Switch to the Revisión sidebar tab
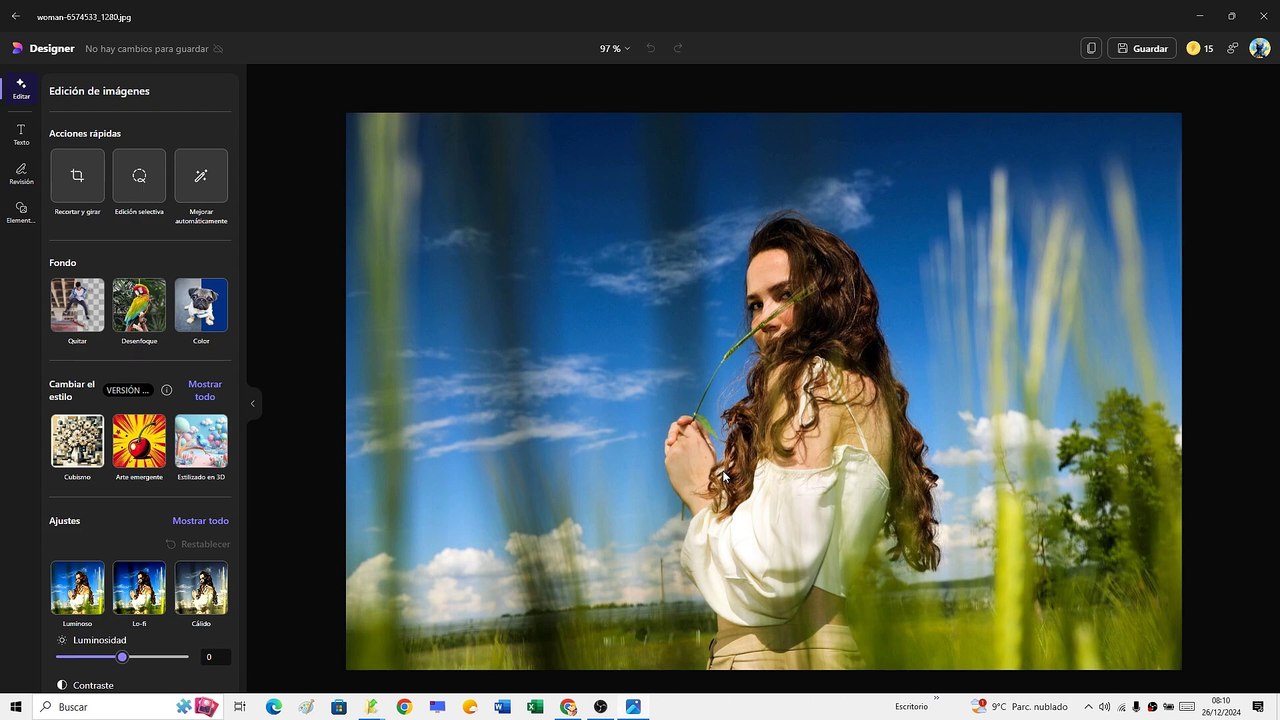The width and height of the screenshot is (1280, 720). 21,174
